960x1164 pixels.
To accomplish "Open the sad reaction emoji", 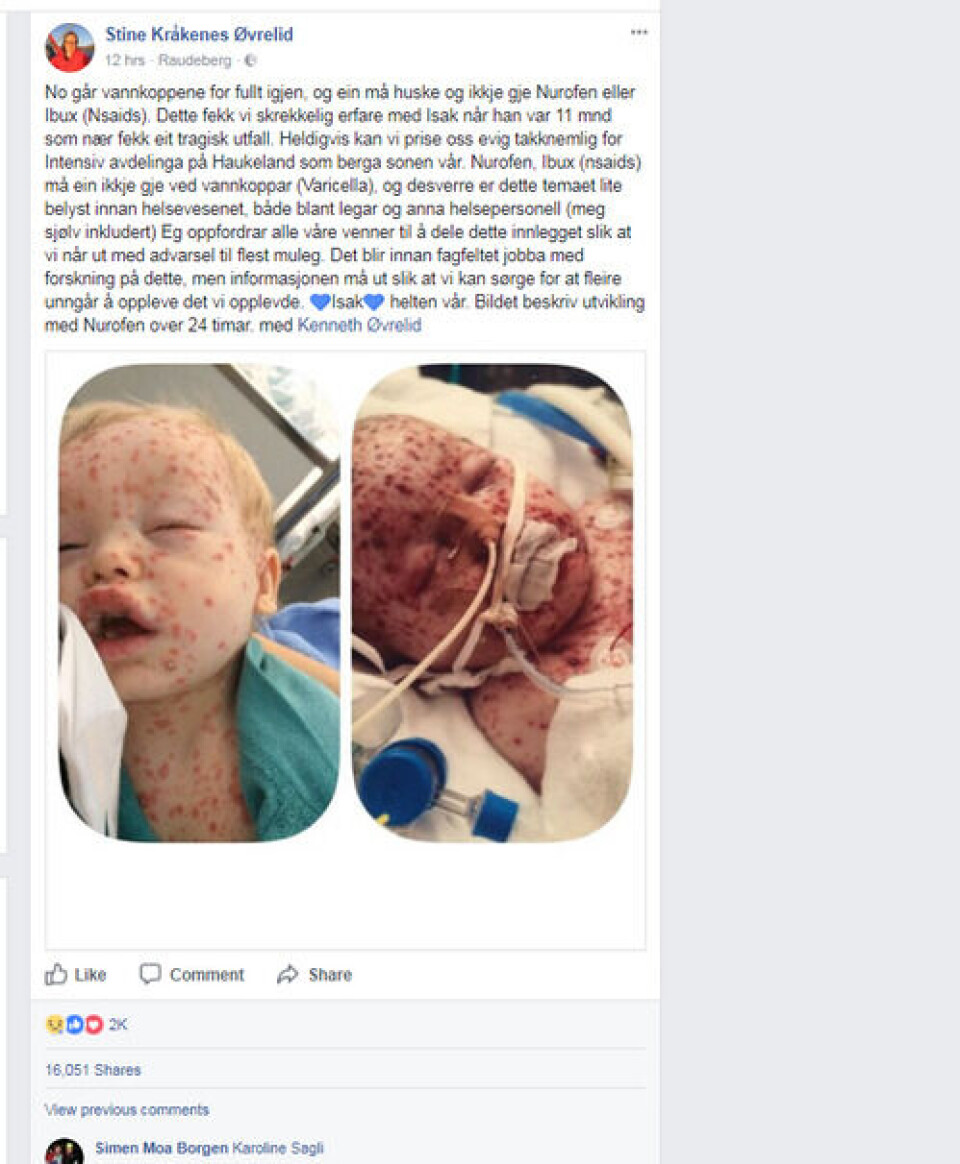I will [55, 1024].
